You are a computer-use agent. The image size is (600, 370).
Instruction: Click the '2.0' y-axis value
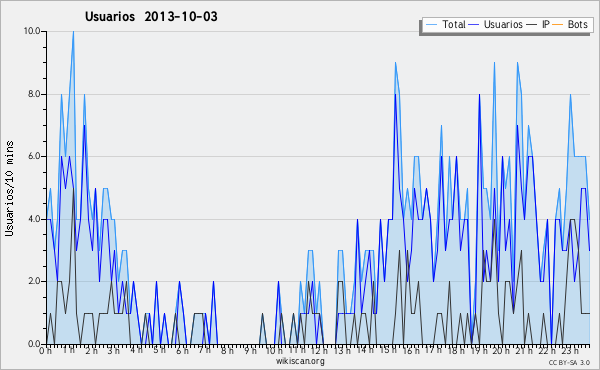point(34,281)
